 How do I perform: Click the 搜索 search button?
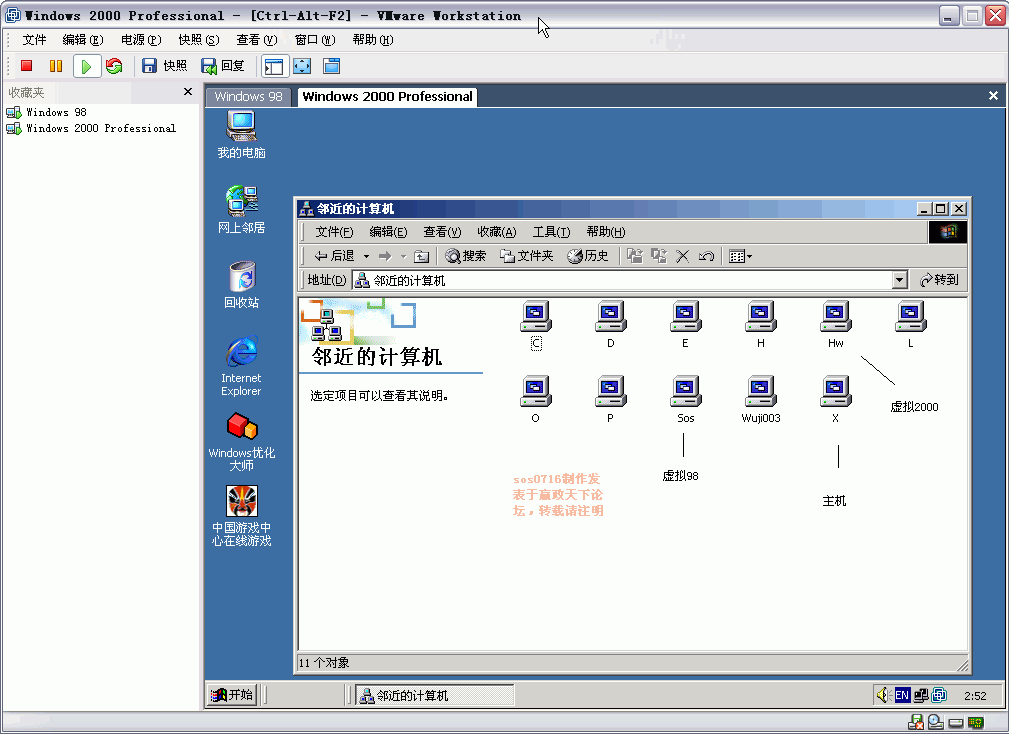pyautogui.click(x=466, y=256)
